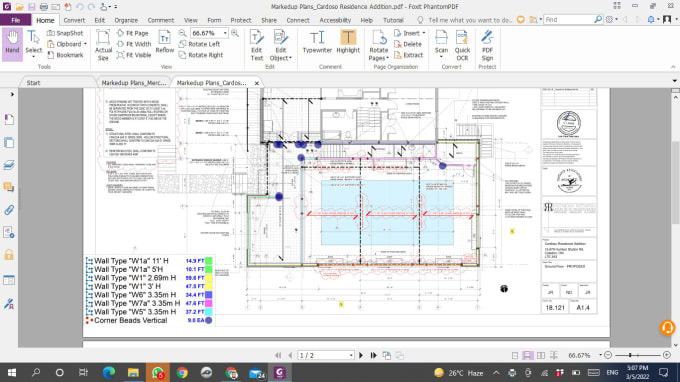Expand the left navigation panel arrow
Image resolution: width=680 pixels, height=382 pixels.
point(12,95)
